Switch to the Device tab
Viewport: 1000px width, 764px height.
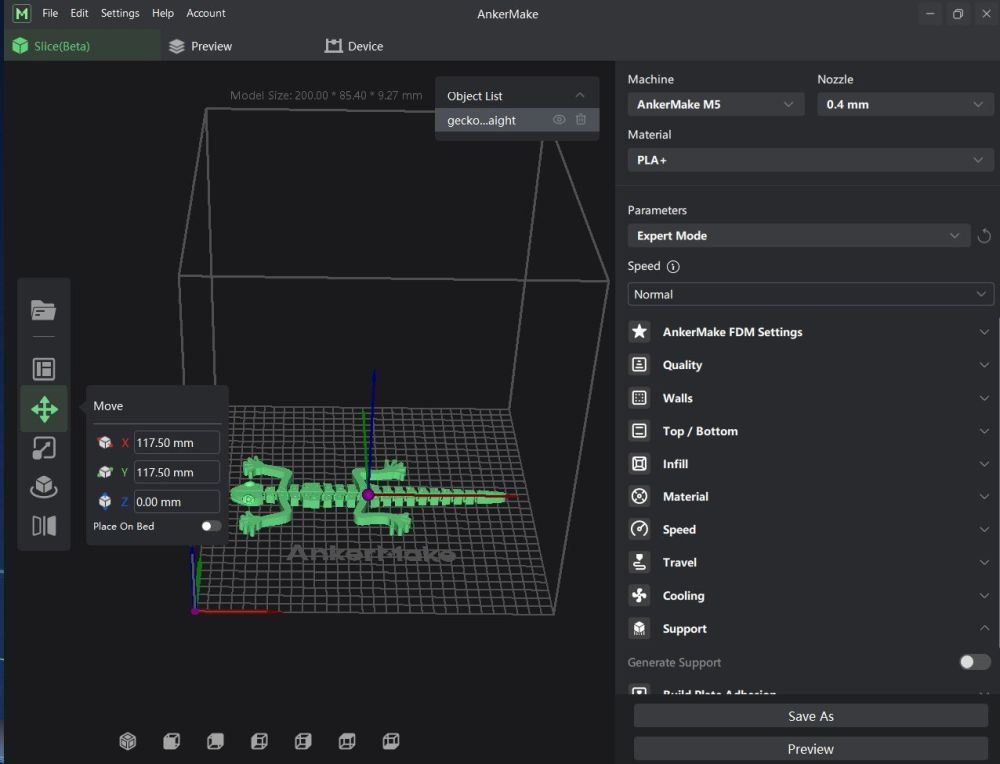354,46
